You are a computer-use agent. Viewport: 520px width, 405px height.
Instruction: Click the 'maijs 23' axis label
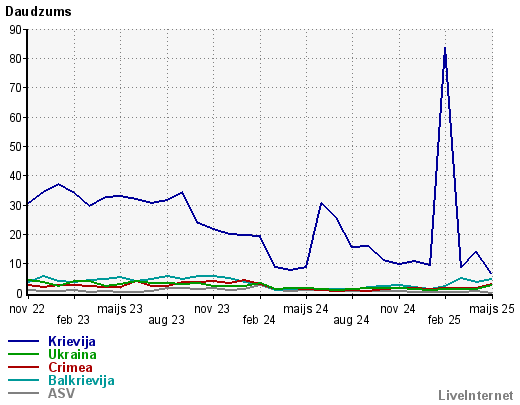tap(120, 309)
